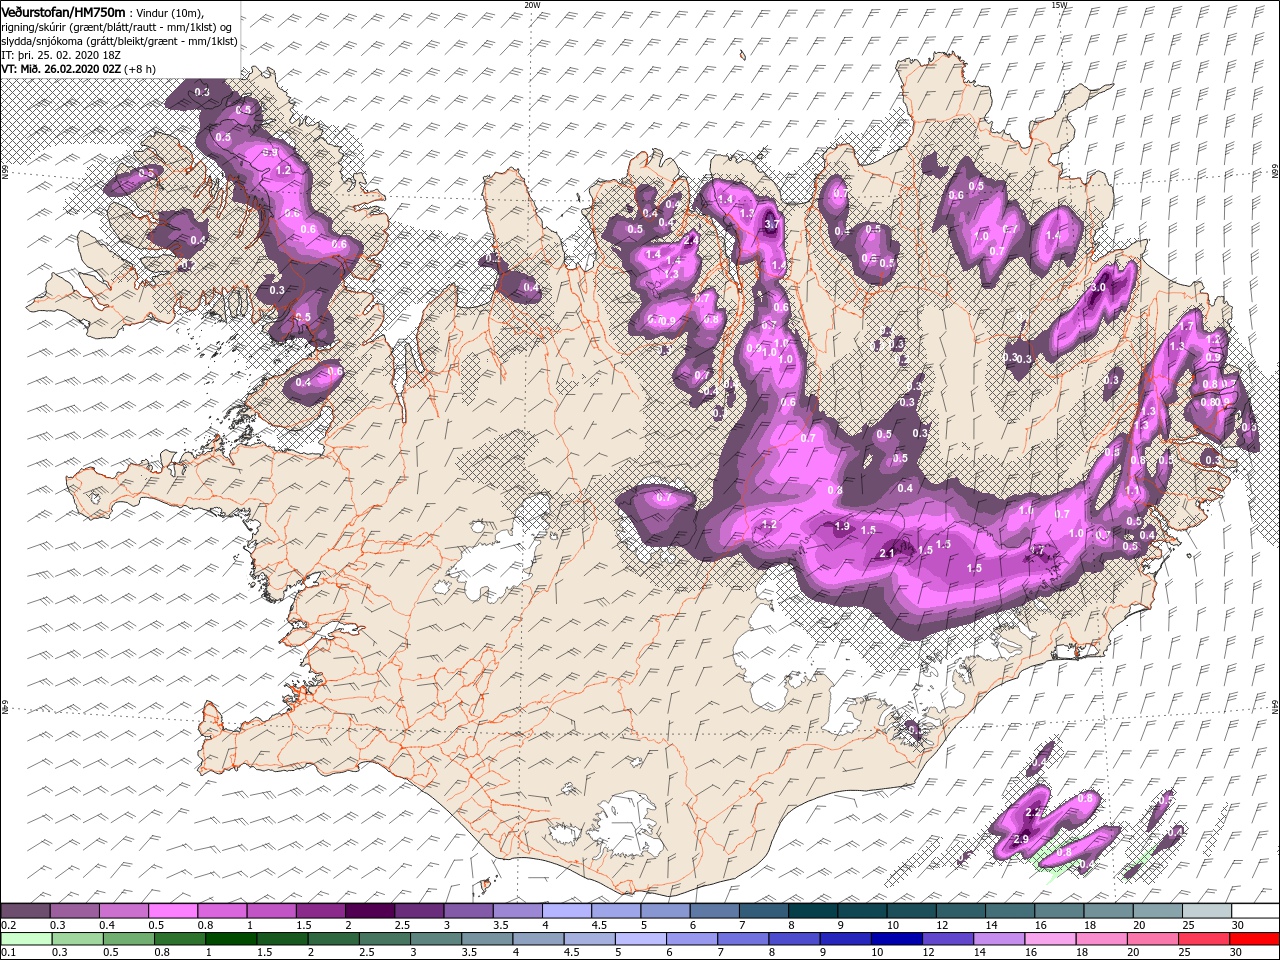The height and width of the screenshot is (960, 1280).
Task: Pick the palest green swatch starting bottom legend row
Action: click(26, 939)
